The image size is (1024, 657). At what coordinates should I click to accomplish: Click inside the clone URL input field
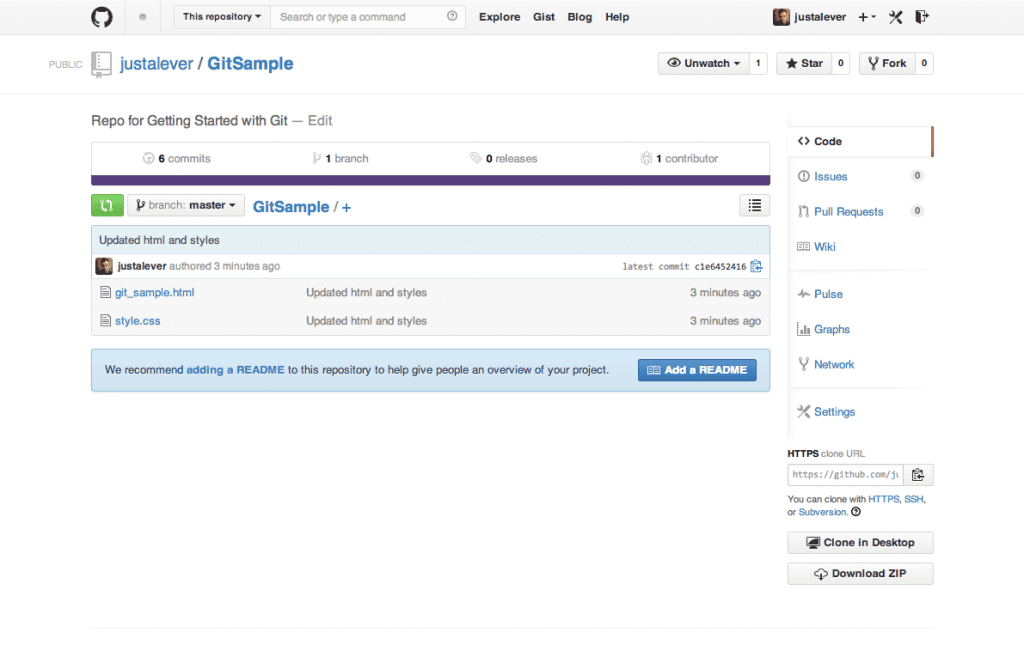pos(845,474)
